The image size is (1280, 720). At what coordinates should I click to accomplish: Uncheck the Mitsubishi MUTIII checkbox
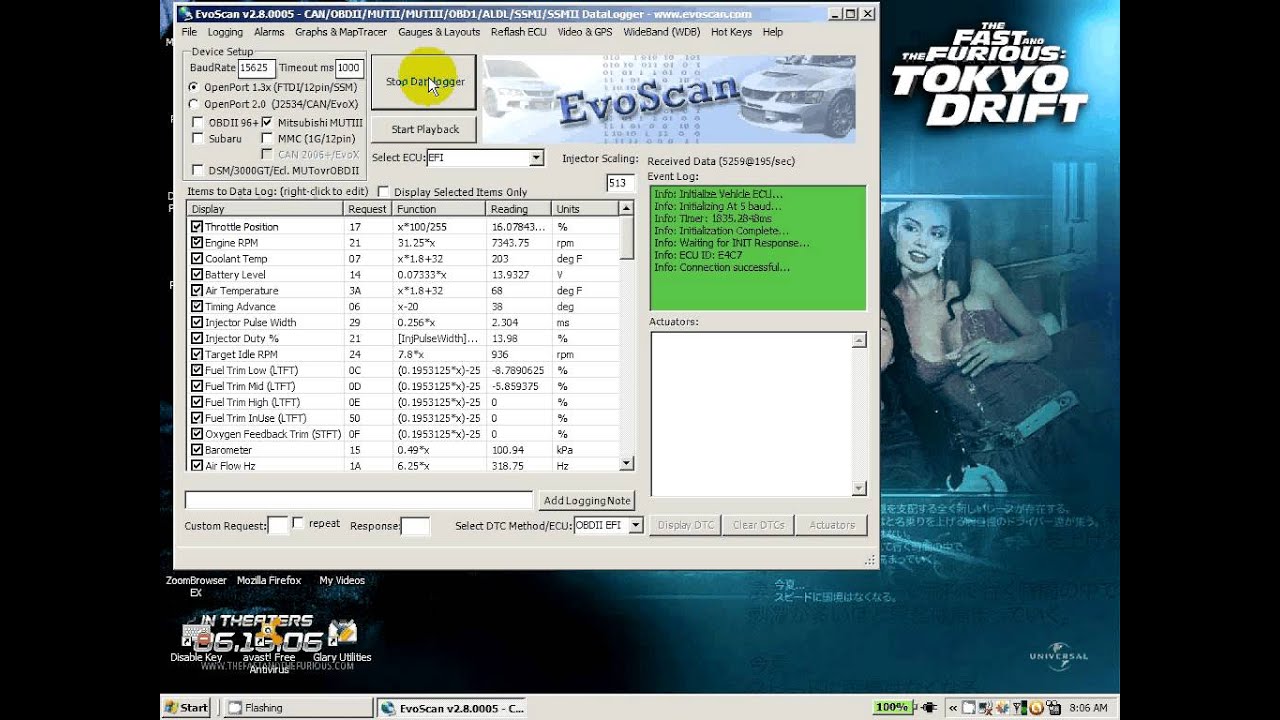[x=267, y=122]
